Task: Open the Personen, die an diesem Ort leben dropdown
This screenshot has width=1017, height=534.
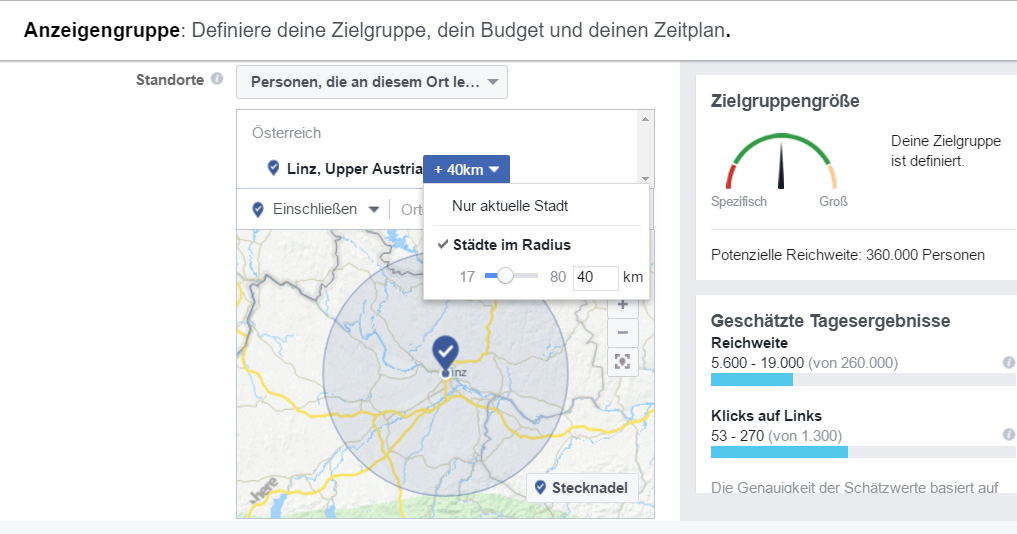Action: pyautogui.click(x=372, y=82)
